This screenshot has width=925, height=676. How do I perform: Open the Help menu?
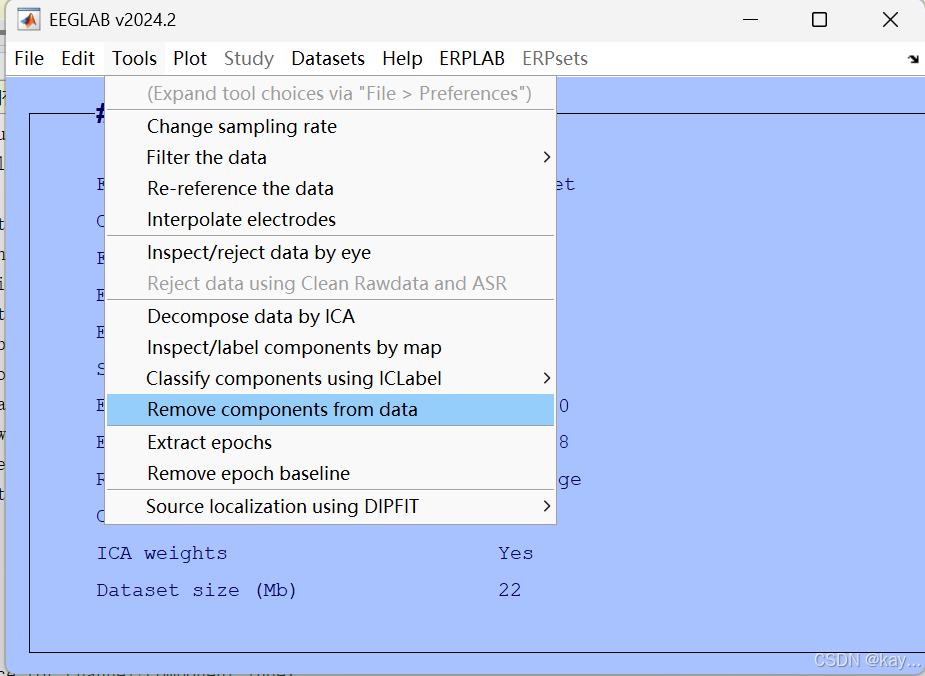click(x=402, y=58)
